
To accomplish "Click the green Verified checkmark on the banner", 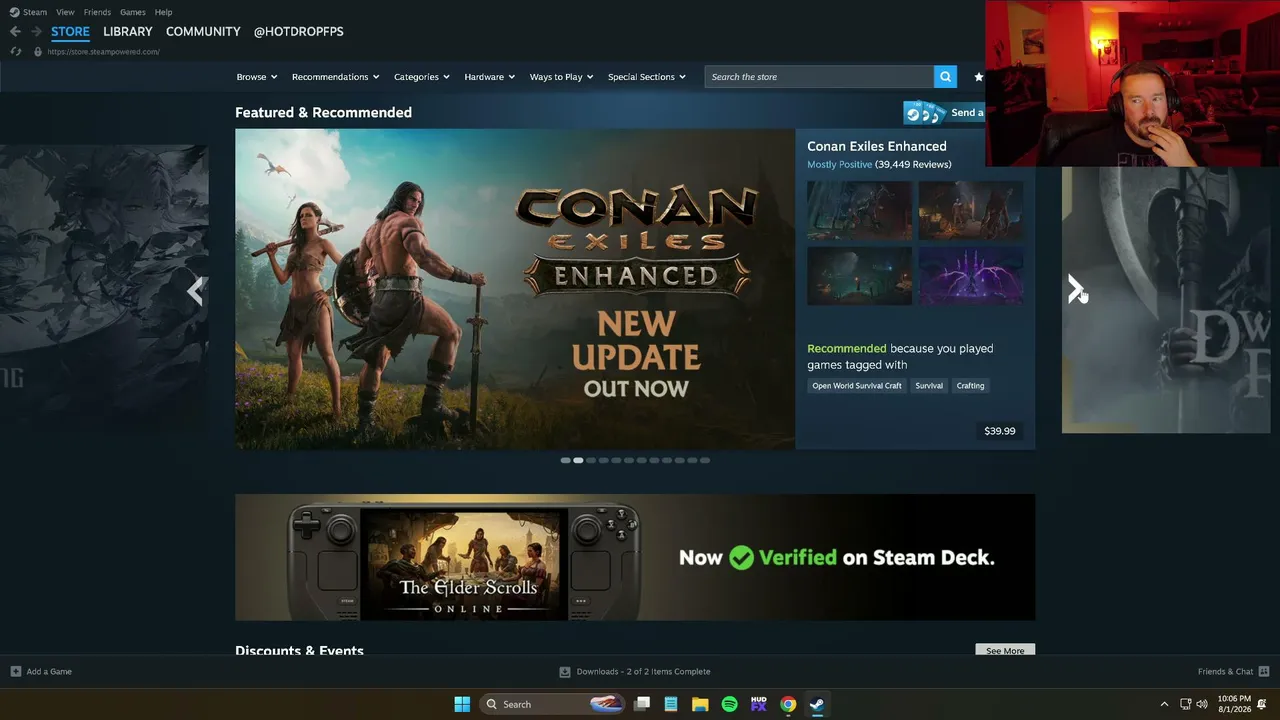I will coord(741,558).
